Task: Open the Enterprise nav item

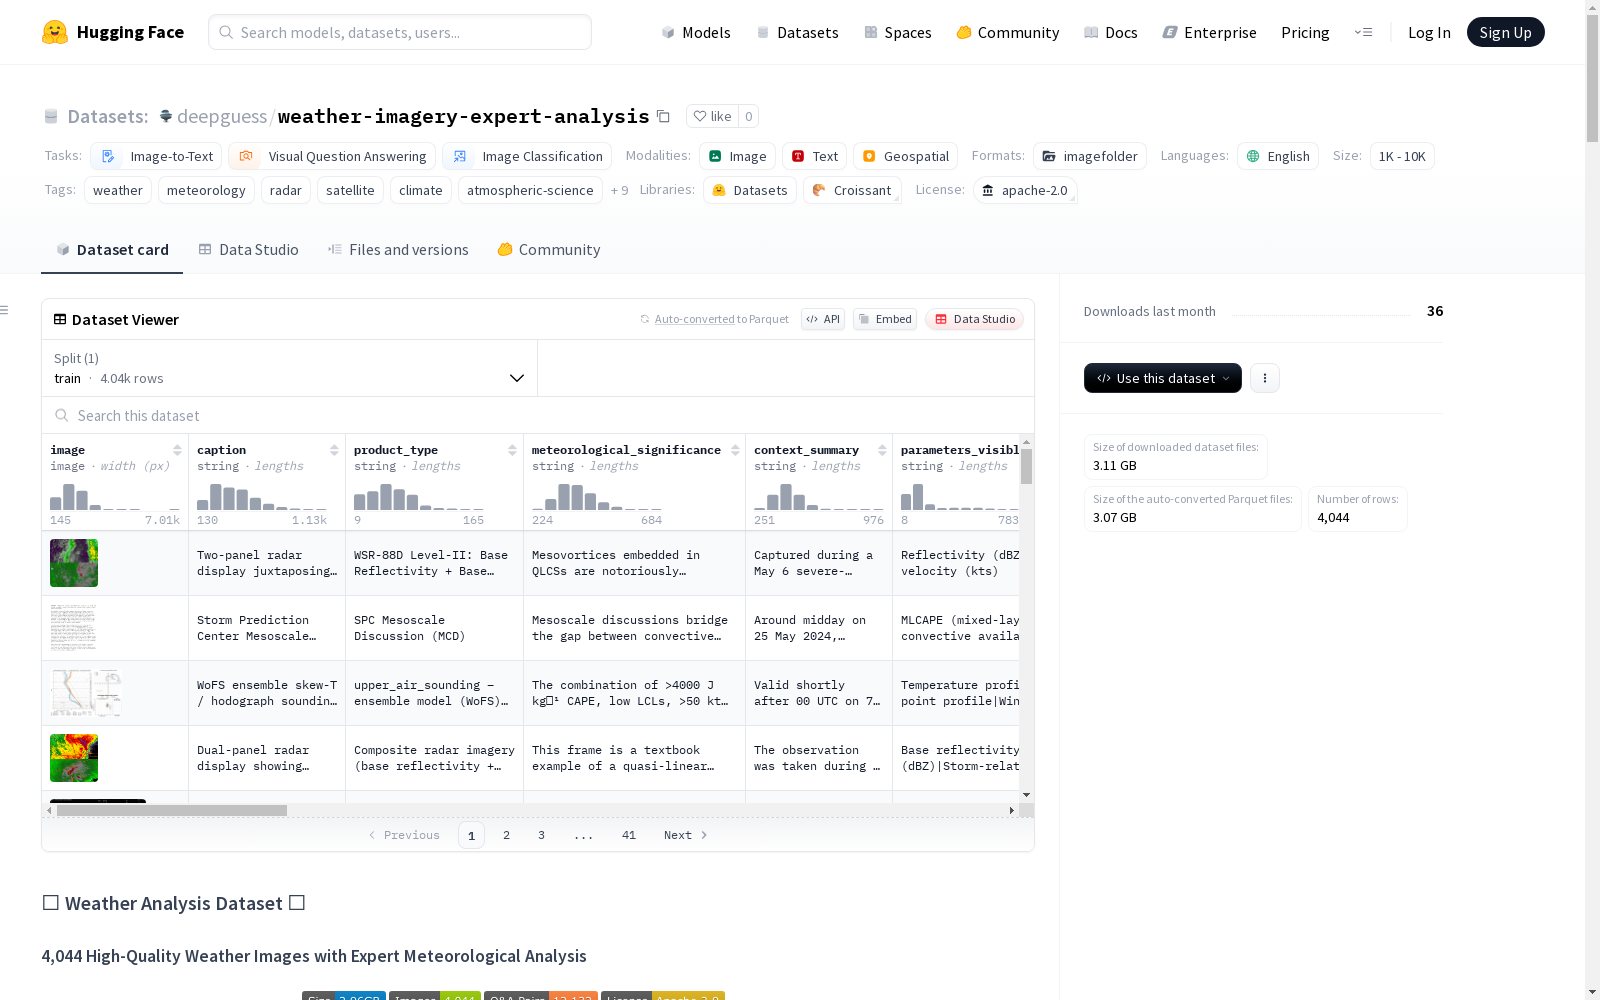Action: click(1209, 32)
